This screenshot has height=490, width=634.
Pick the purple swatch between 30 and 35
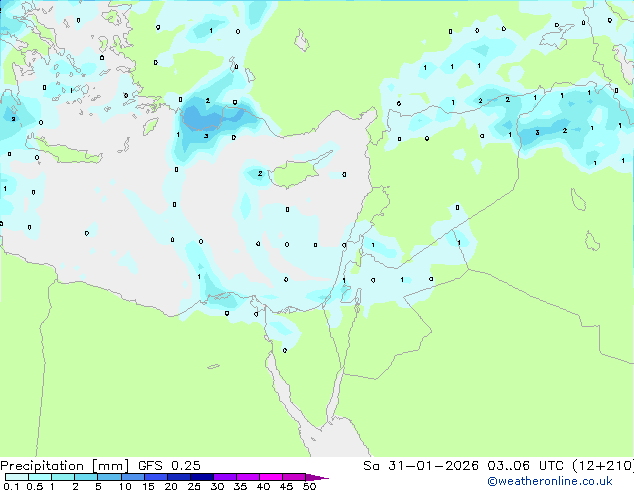(224, 477)
